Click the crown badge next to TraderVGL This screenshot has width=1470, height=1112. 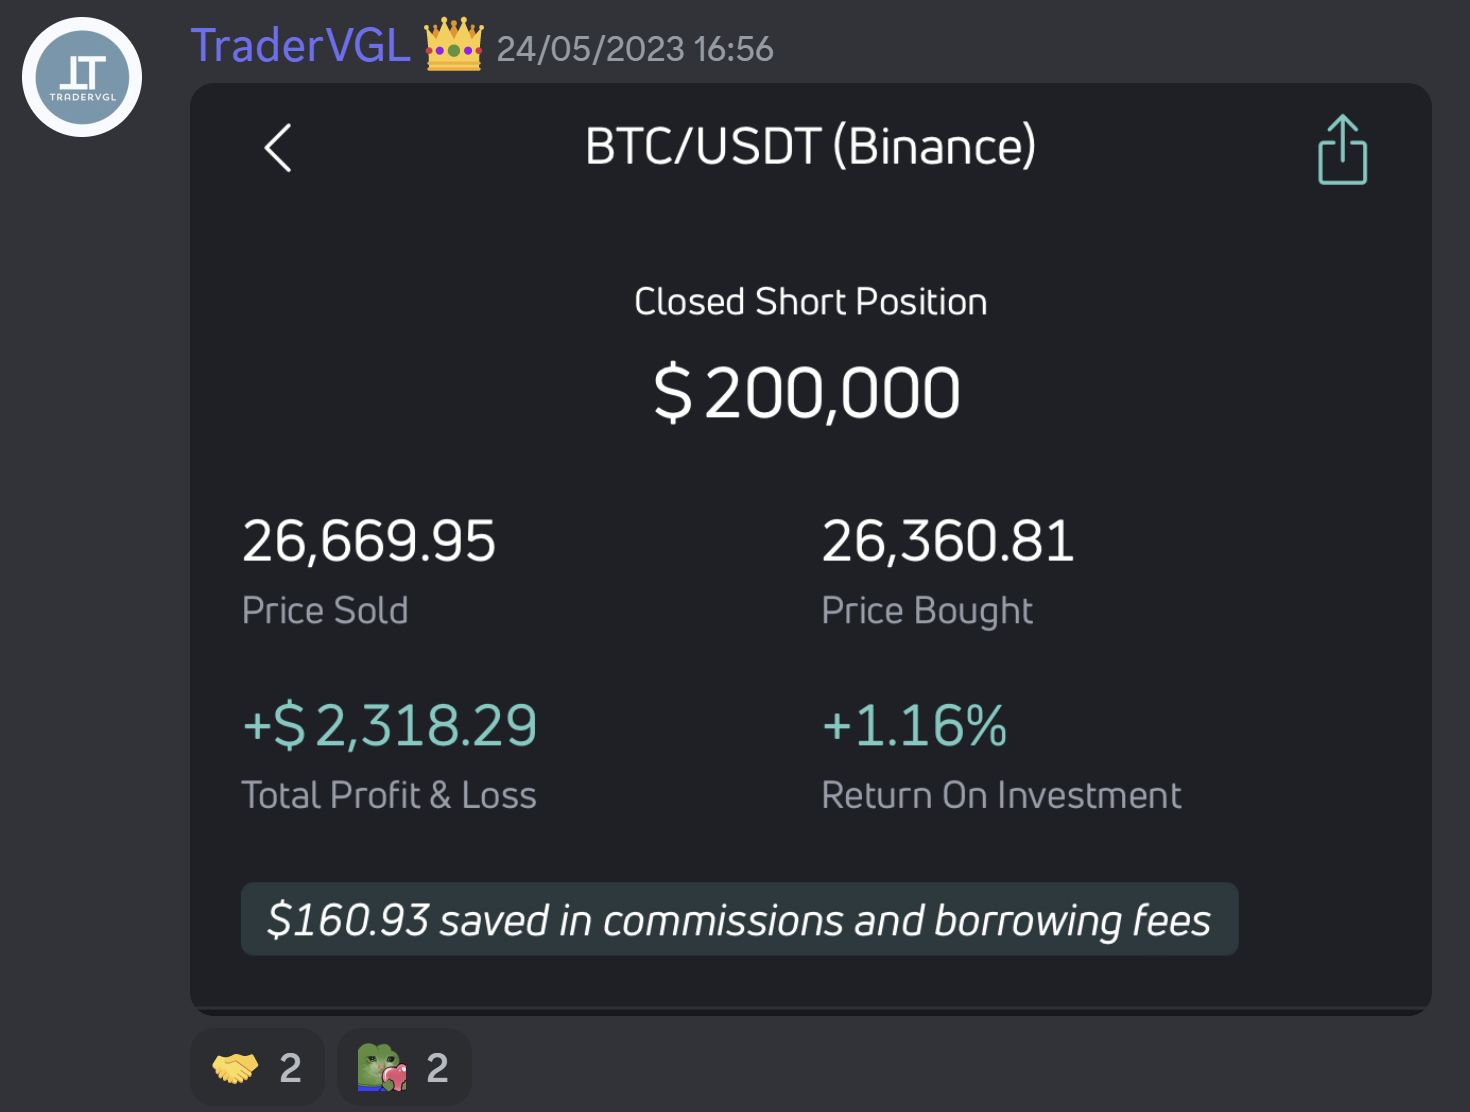coord(454,45)
